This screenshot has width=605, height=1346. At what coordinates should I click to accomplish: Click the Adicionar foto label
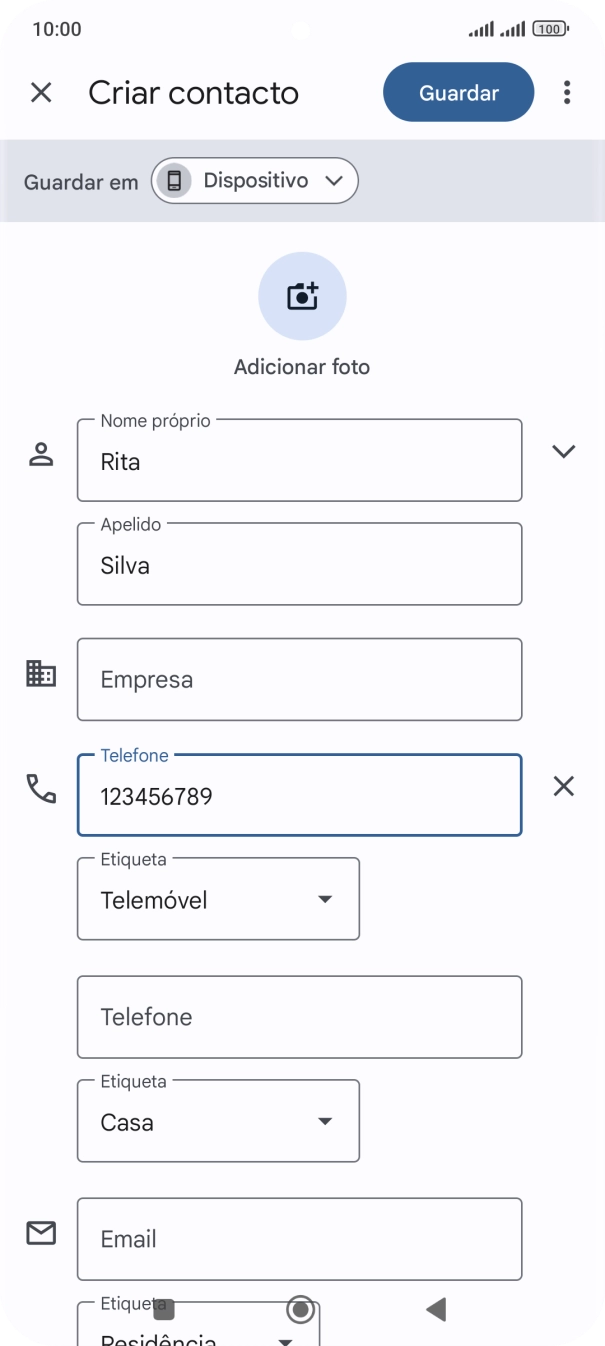(x=302, y=366)
